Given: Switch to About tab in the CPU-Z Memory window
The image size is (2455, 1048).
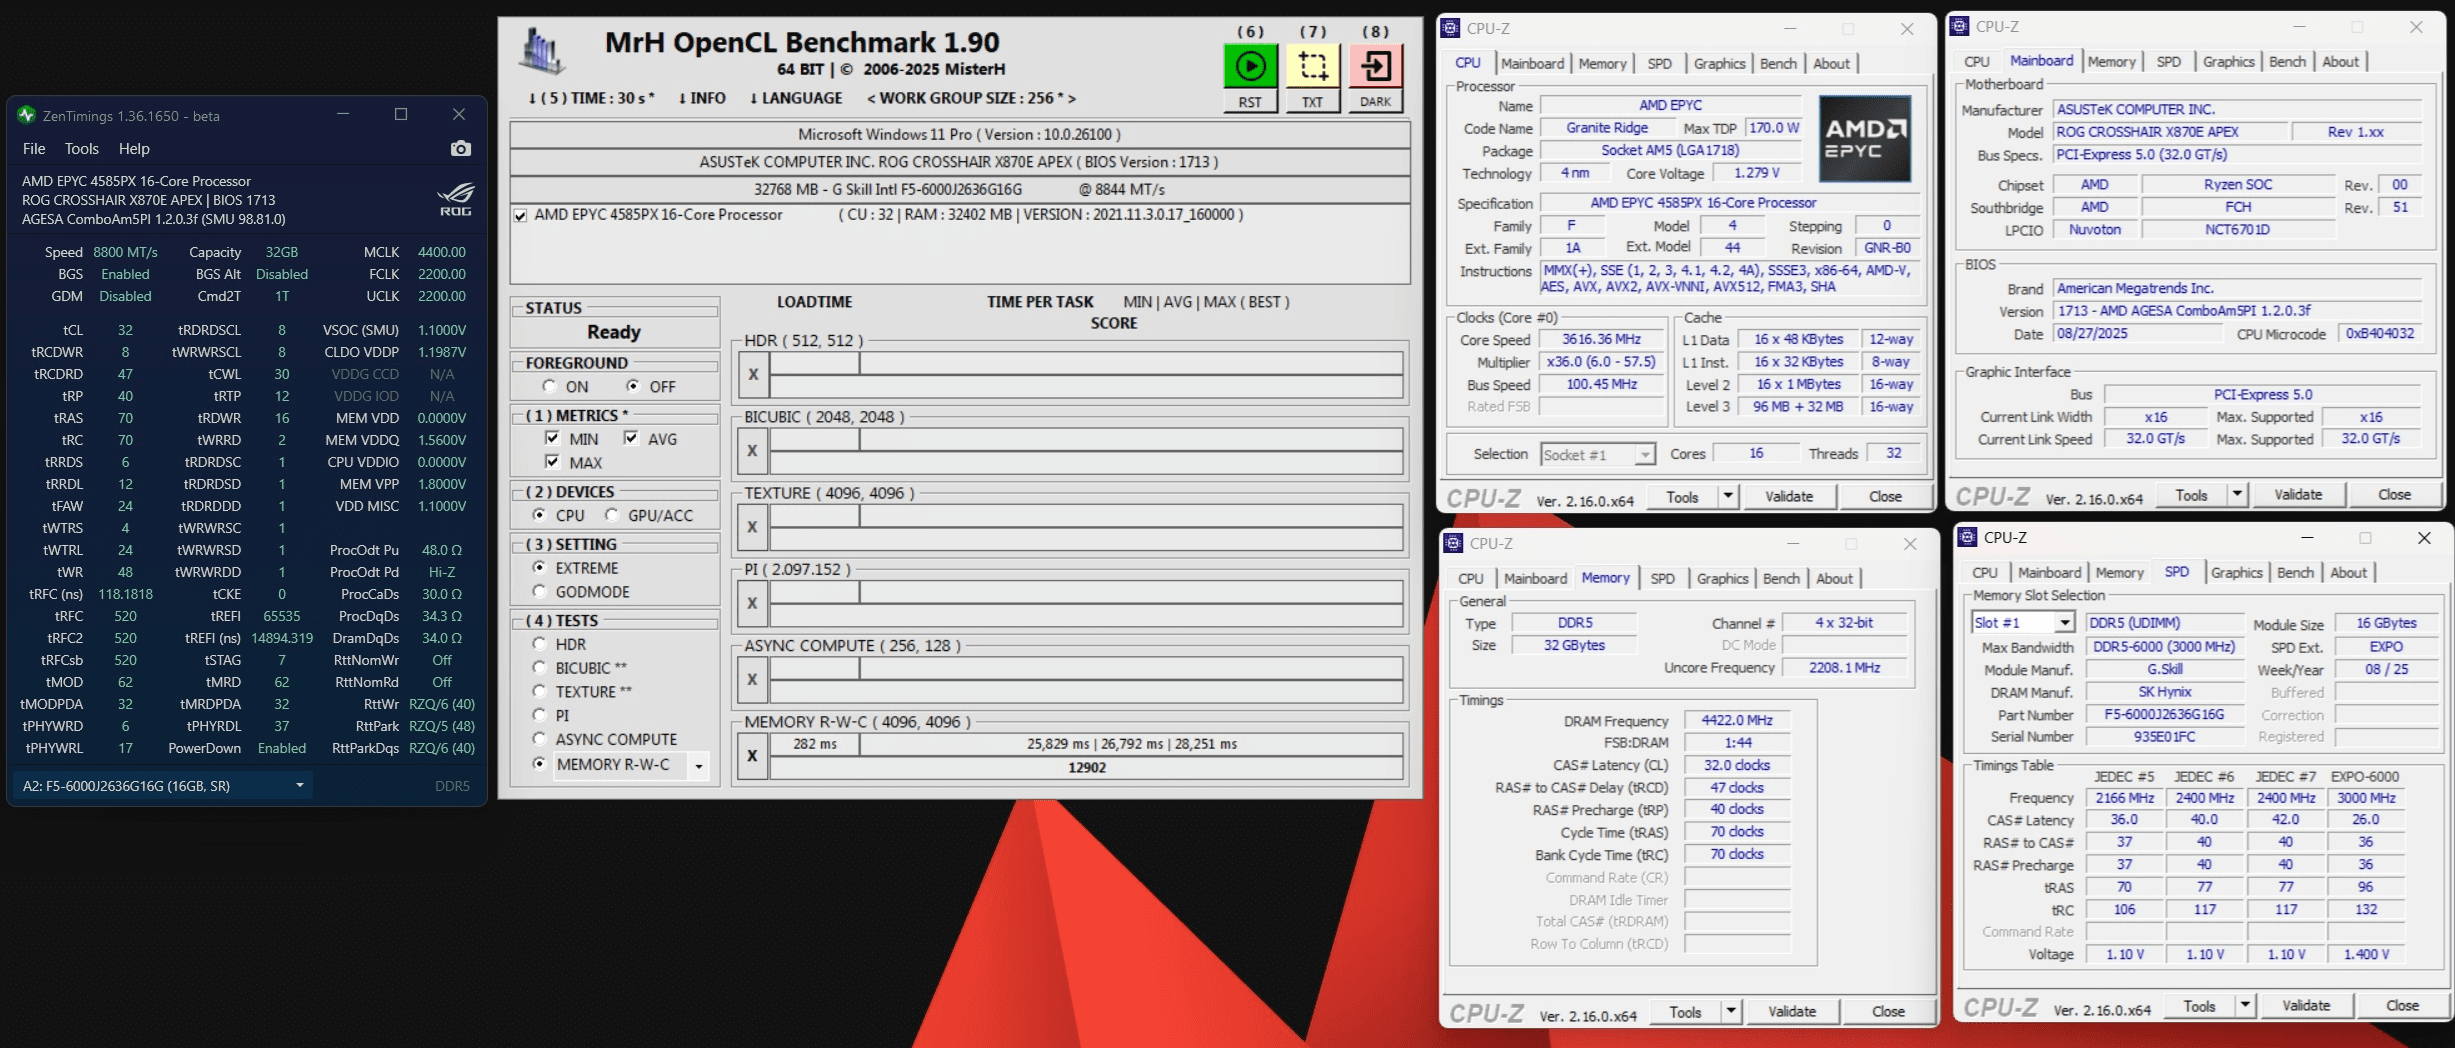Looking at the screenshot, I should [1835, 579].
